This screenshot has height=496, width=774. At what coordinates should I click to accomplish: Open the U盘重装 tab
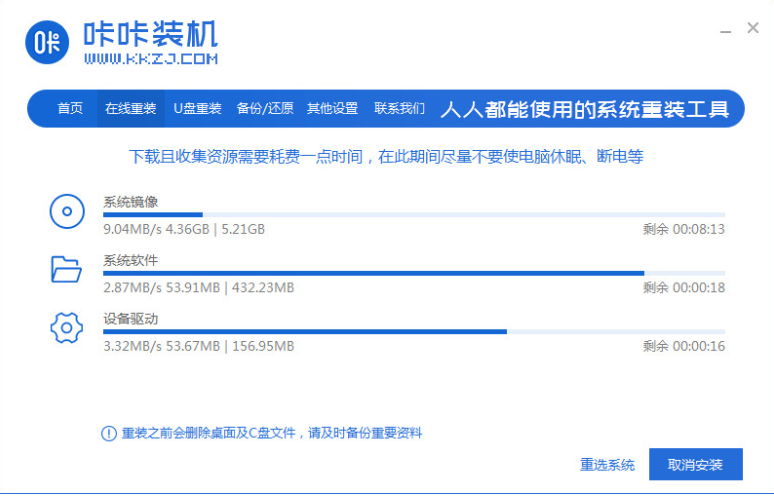pyautogui.click(x=197, y=108)
